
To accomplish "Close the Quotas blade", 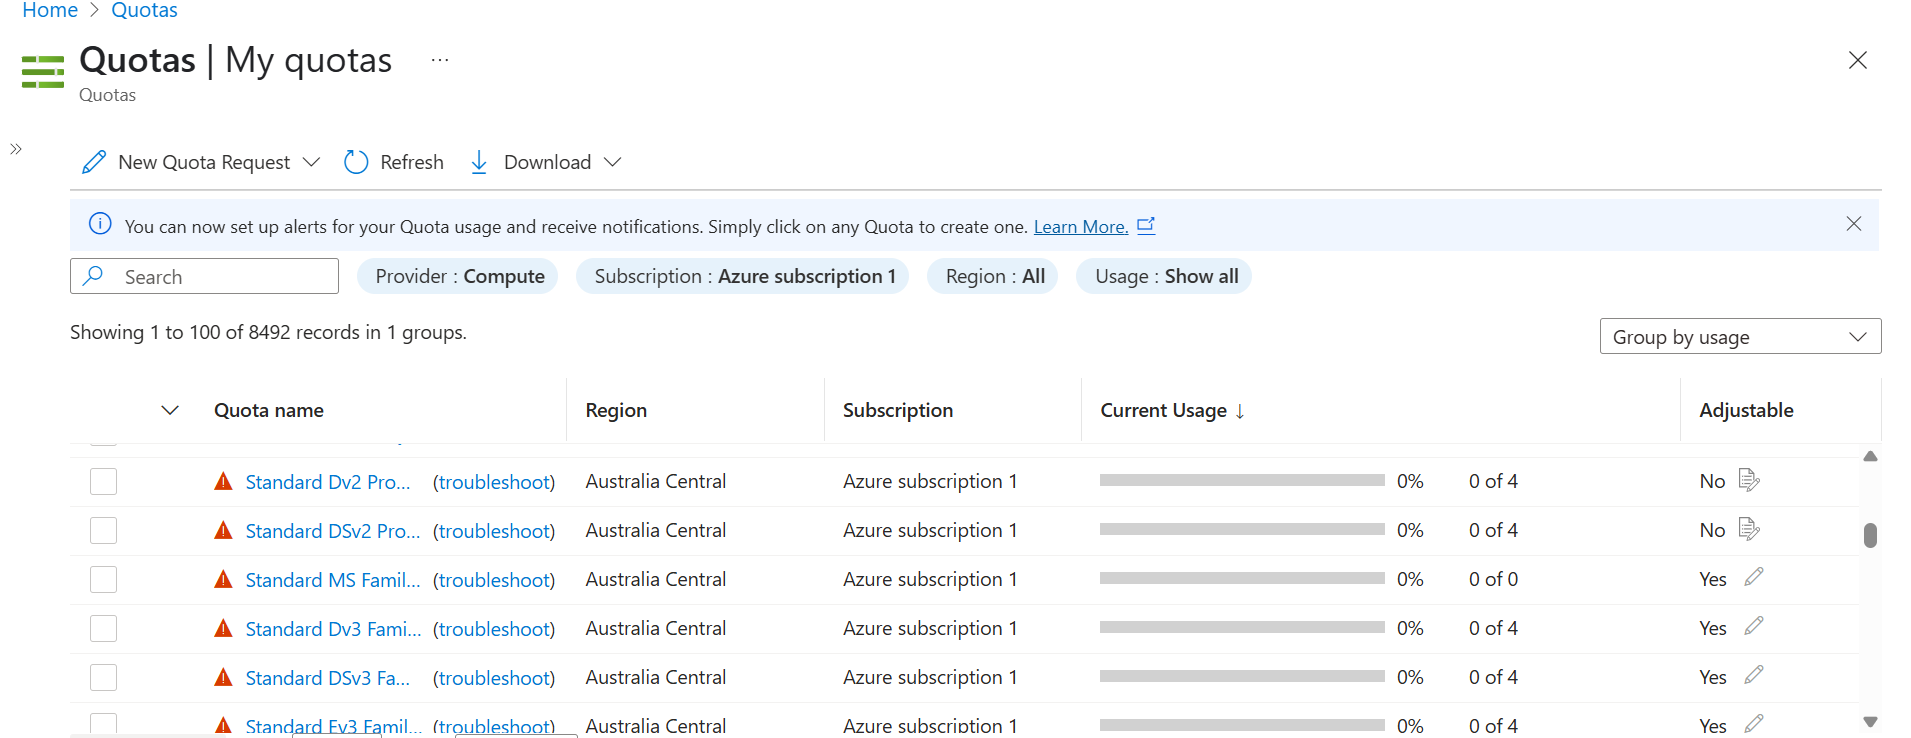I will (1858, 60).
